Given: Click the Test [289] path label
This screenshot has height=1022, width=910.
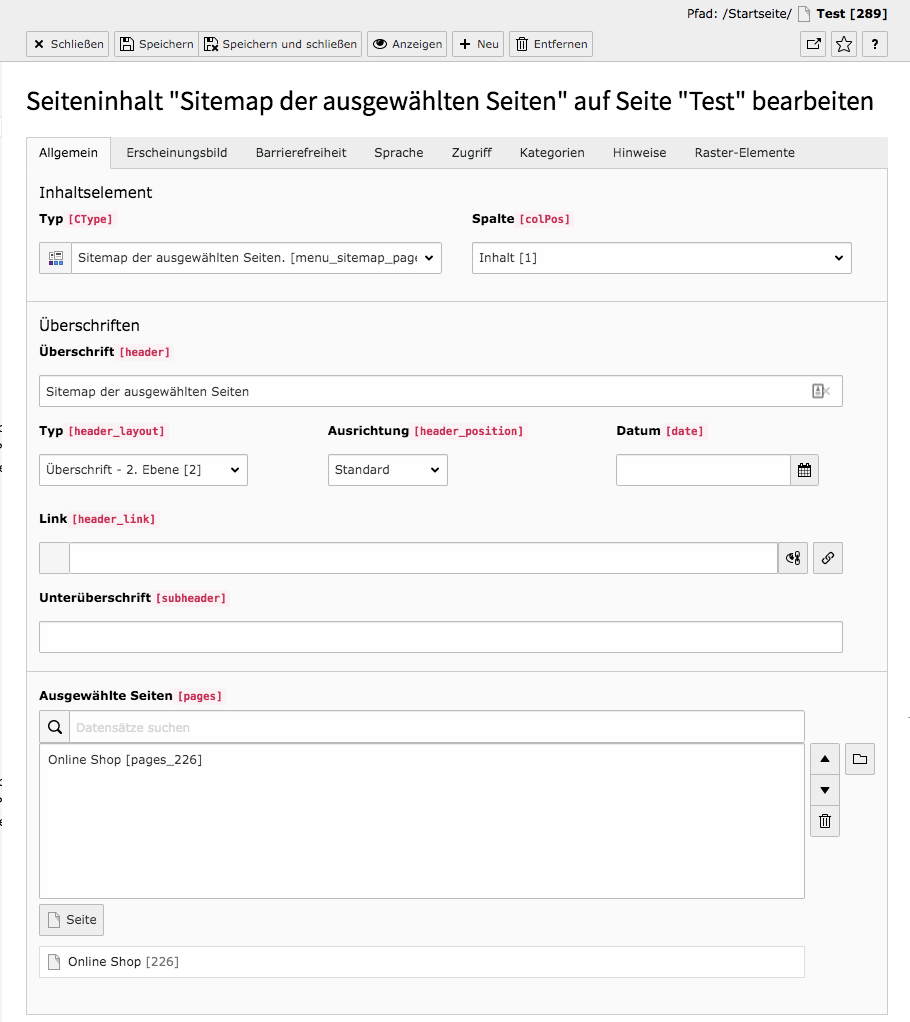Looking at the screenshot, I should click(x=851, y=14).
